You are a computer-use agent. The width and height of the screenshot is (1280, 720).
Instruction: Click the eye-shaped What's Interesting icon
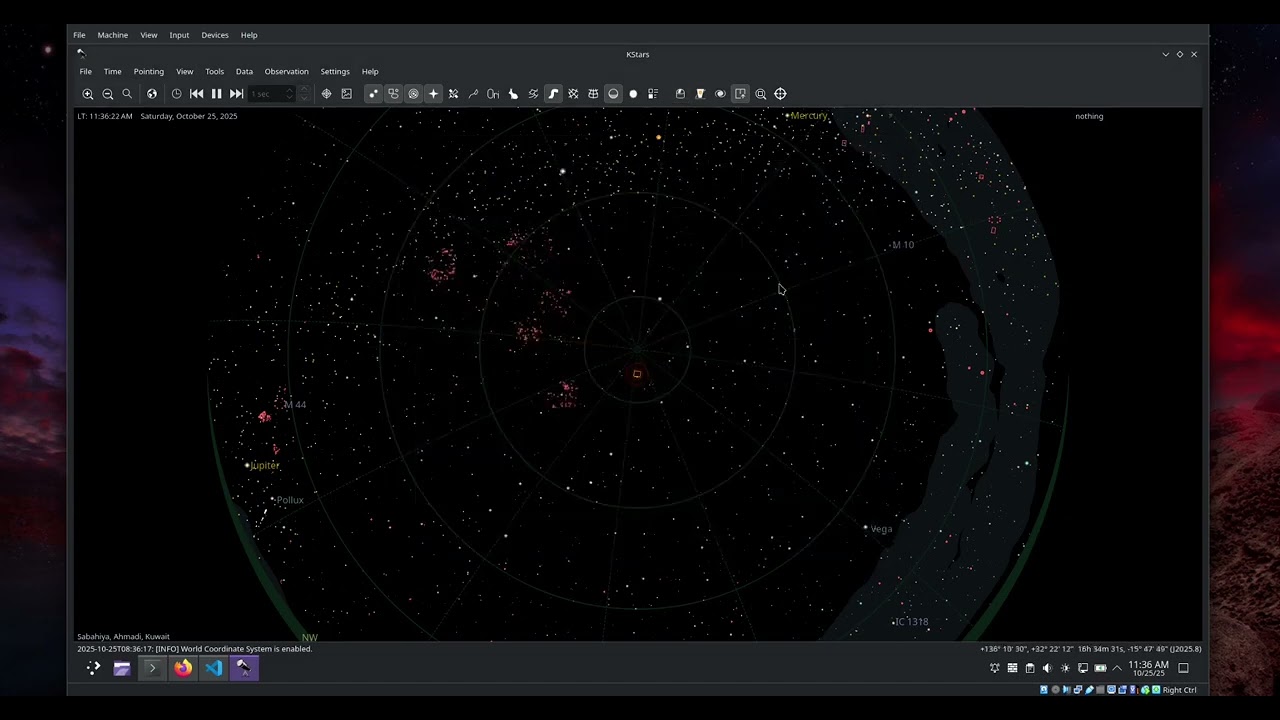[x=720, y=94]
